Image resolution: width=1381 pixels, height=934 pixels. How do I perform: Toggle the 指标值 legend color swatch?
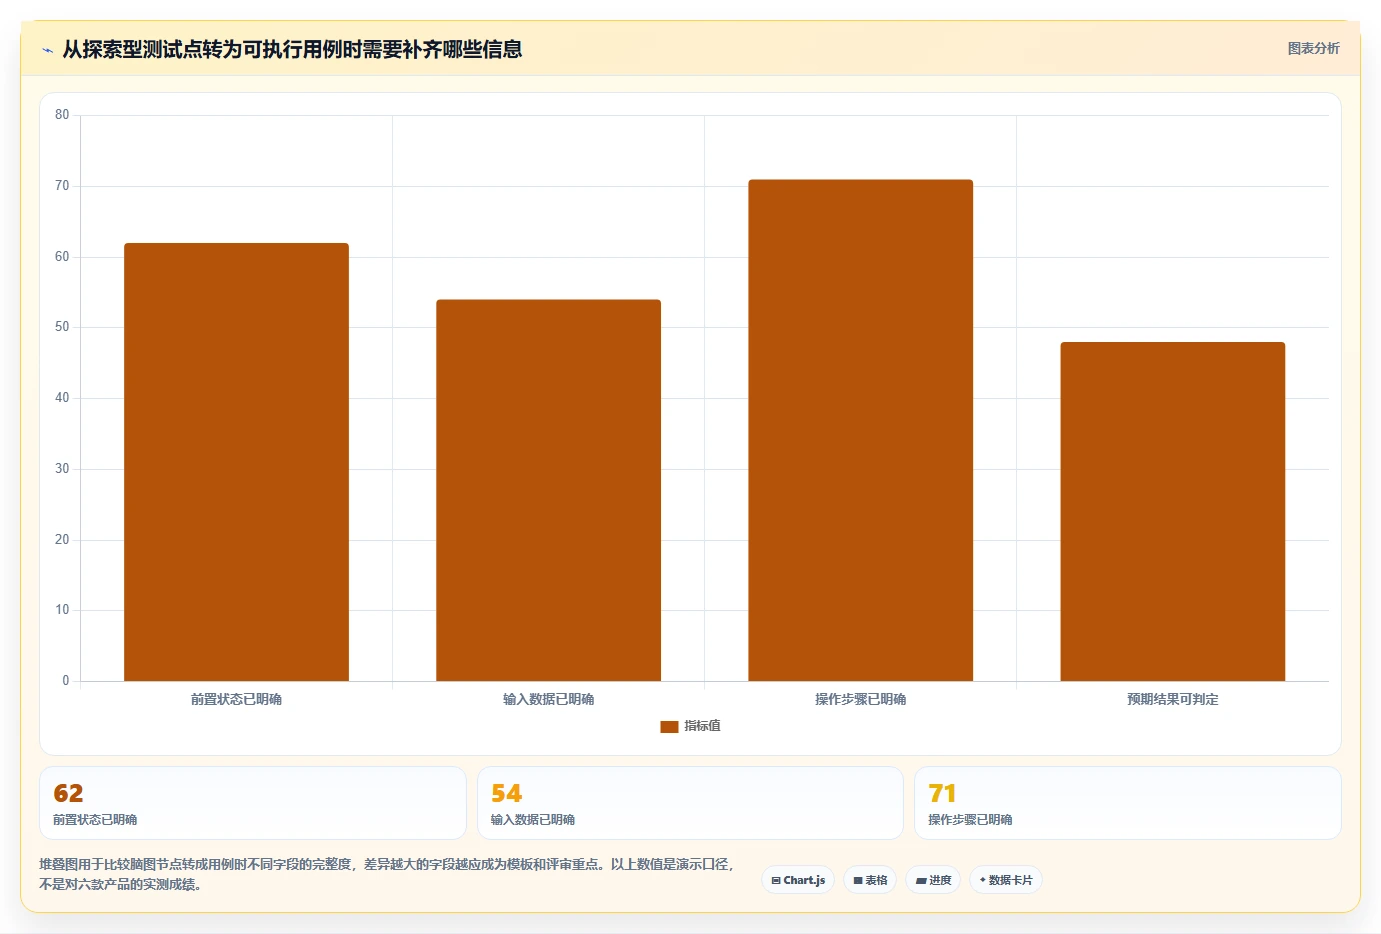click(669, 727)
